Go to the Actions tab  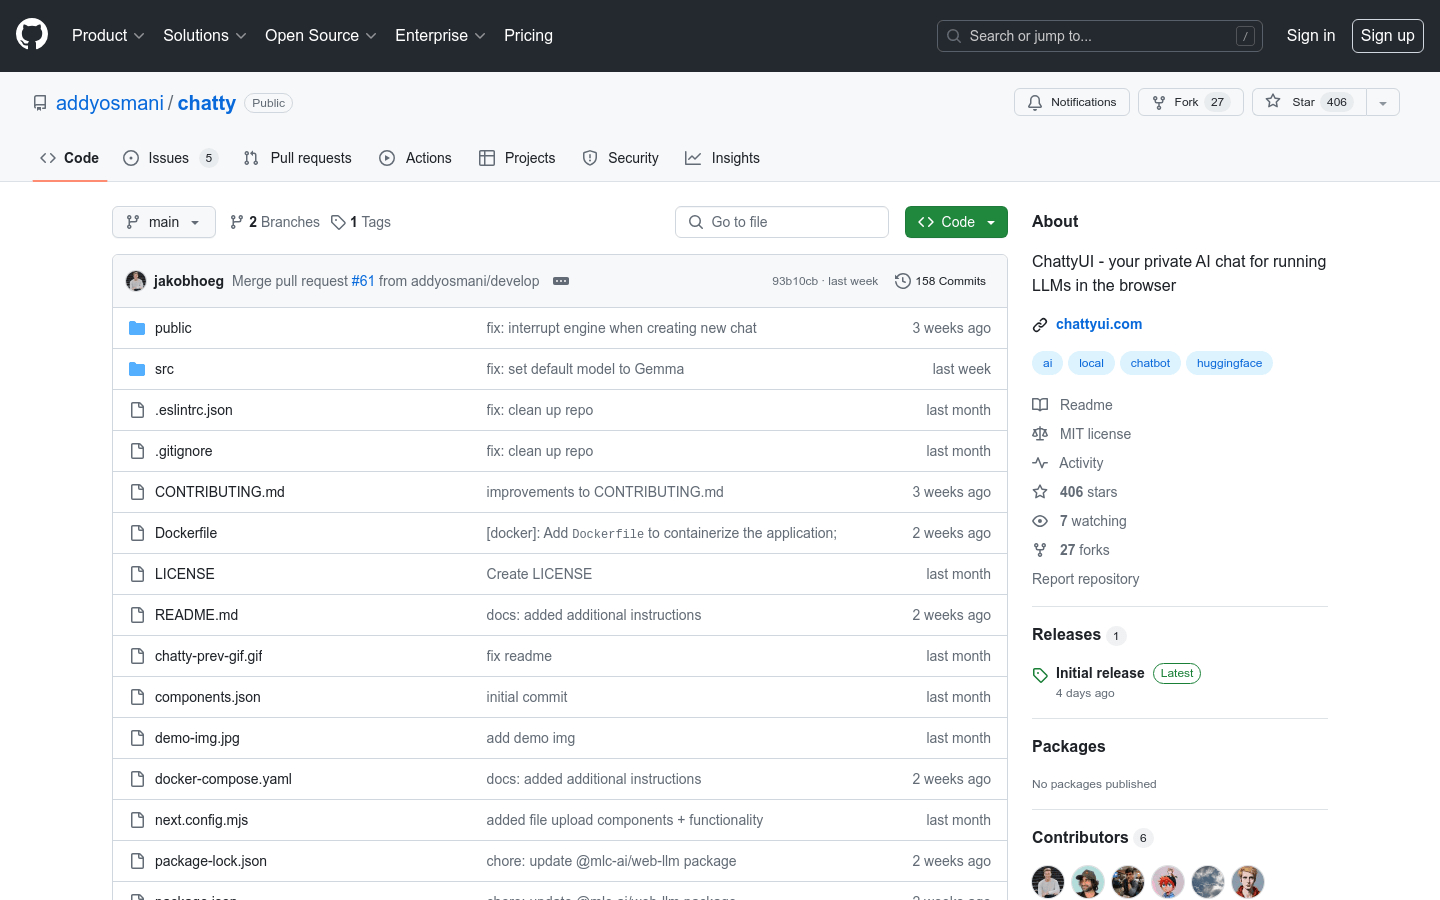point(415,158)
